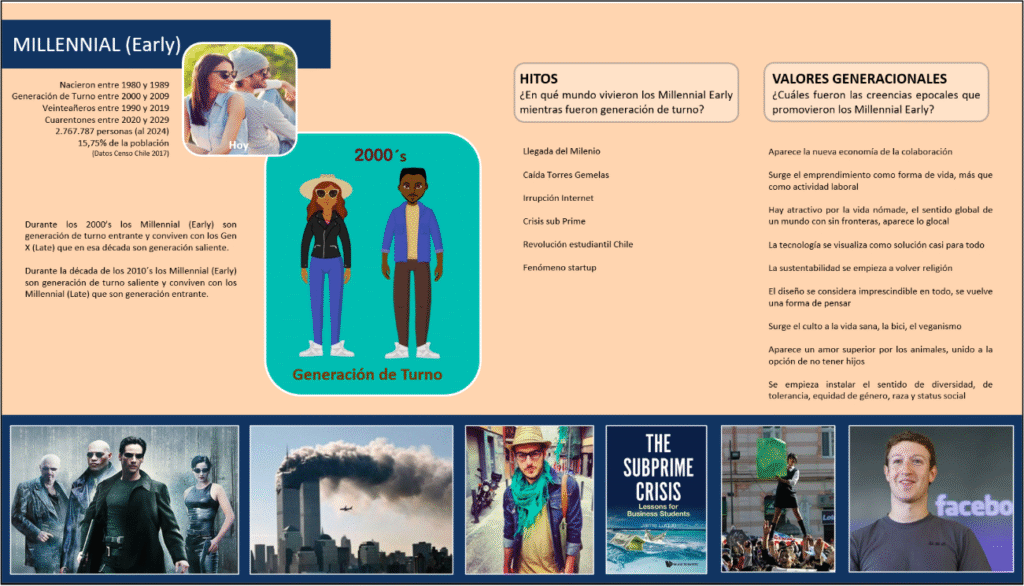Click the VALORES GENERACIONALES heading box

(x=876, y=93)
